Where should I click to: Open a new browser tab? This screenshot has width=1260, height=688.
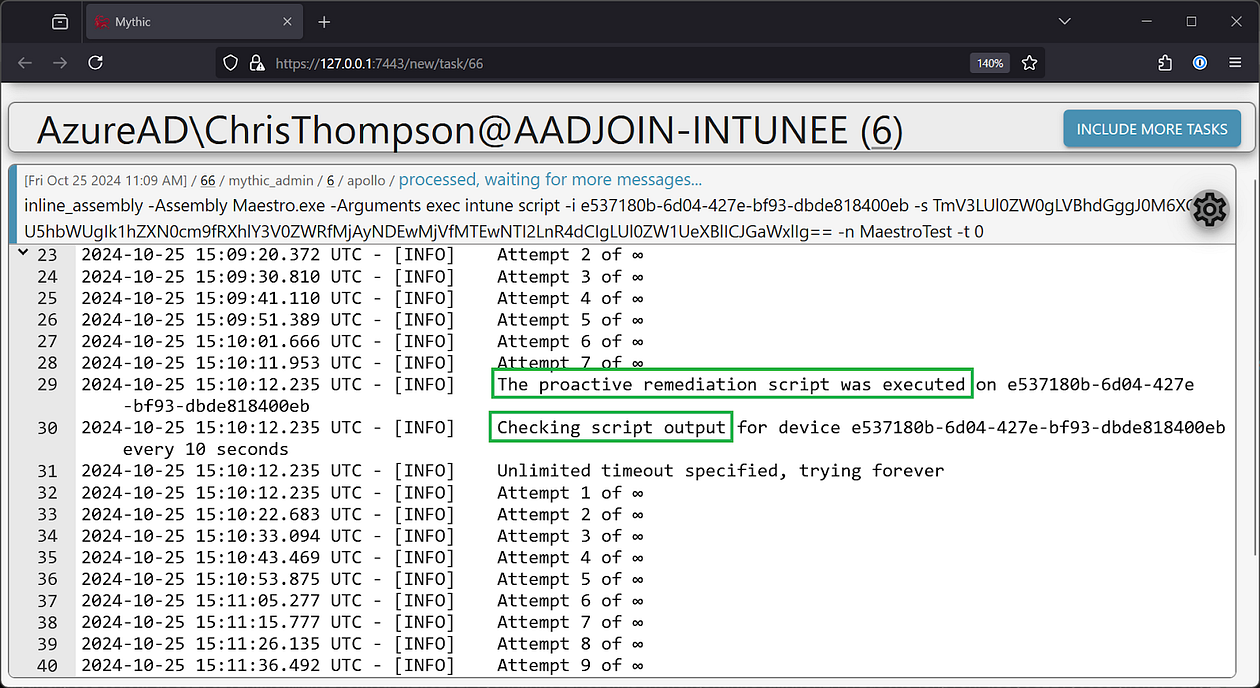[324, 22]
